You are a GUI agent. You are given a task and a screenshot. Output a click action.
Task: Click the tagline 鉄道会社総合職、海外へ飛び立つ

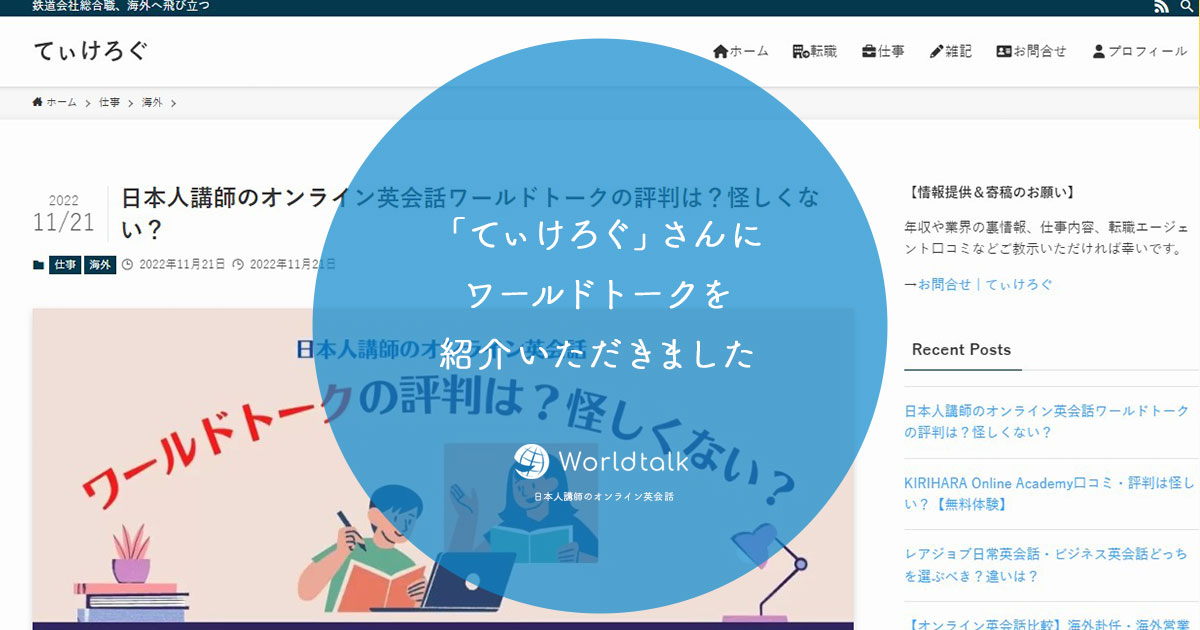coord(121,7)
